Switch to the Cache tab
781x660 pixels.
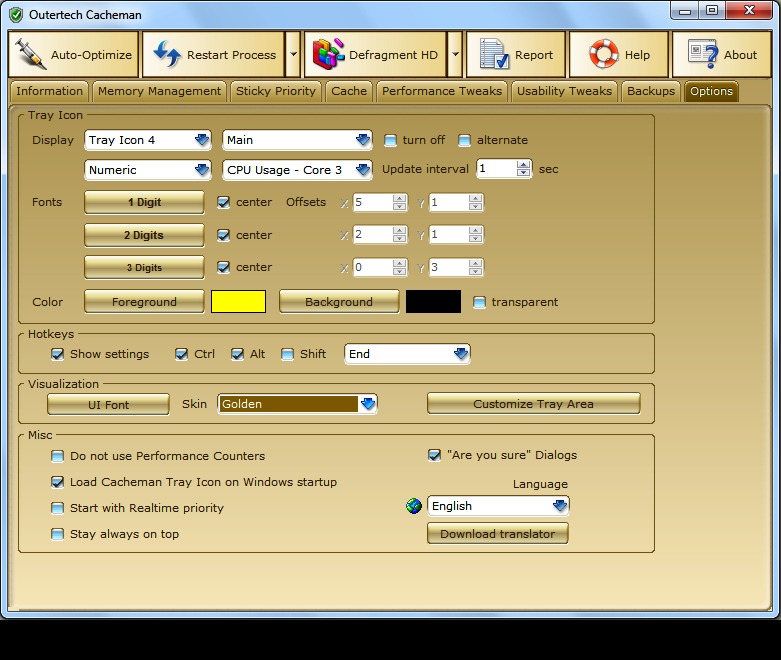(349, 91)
